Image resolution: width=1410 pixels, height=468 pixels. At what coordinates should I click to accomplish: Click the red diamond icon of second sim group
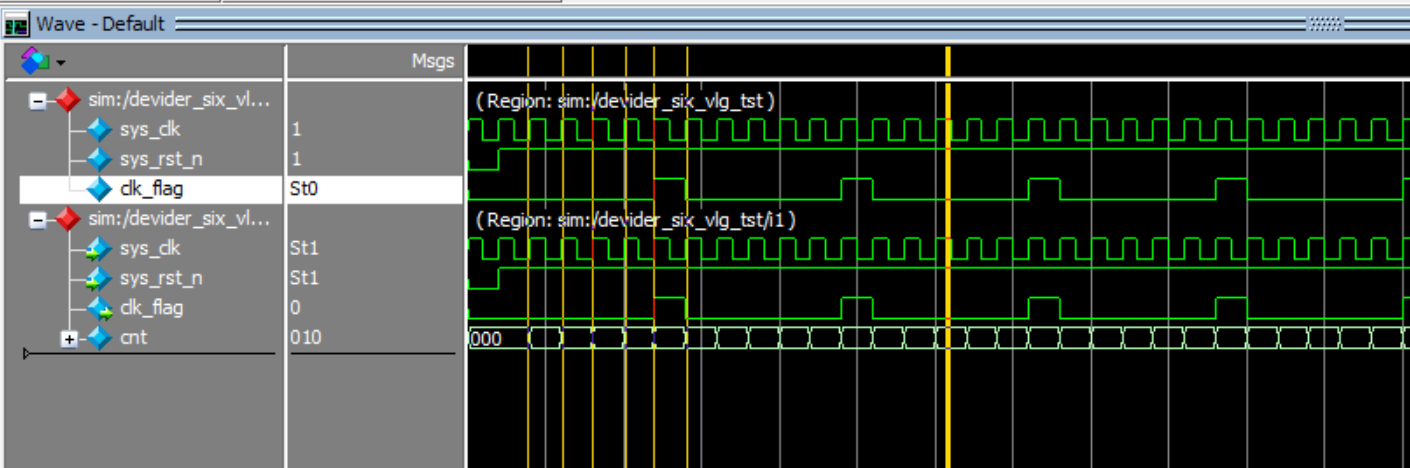(67, 219)
